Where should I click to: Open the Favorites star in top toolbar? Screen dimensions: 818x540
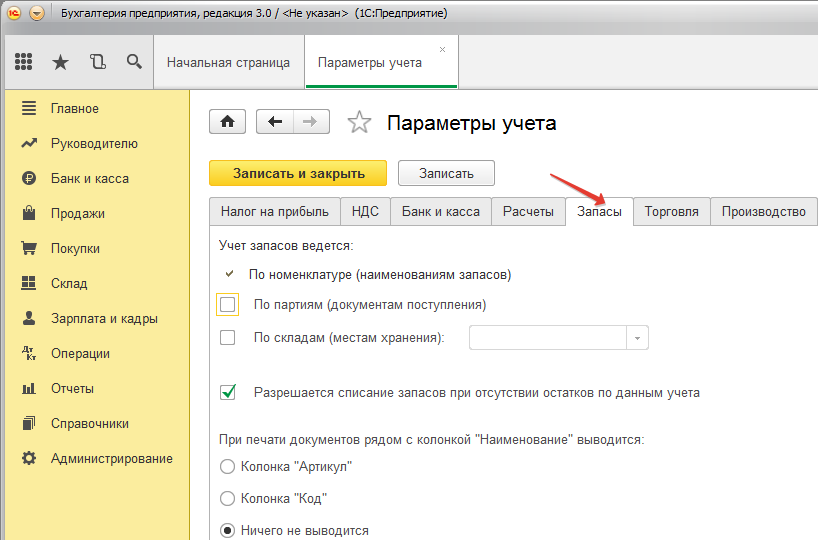pyautogui.click(x=60, y=62)
